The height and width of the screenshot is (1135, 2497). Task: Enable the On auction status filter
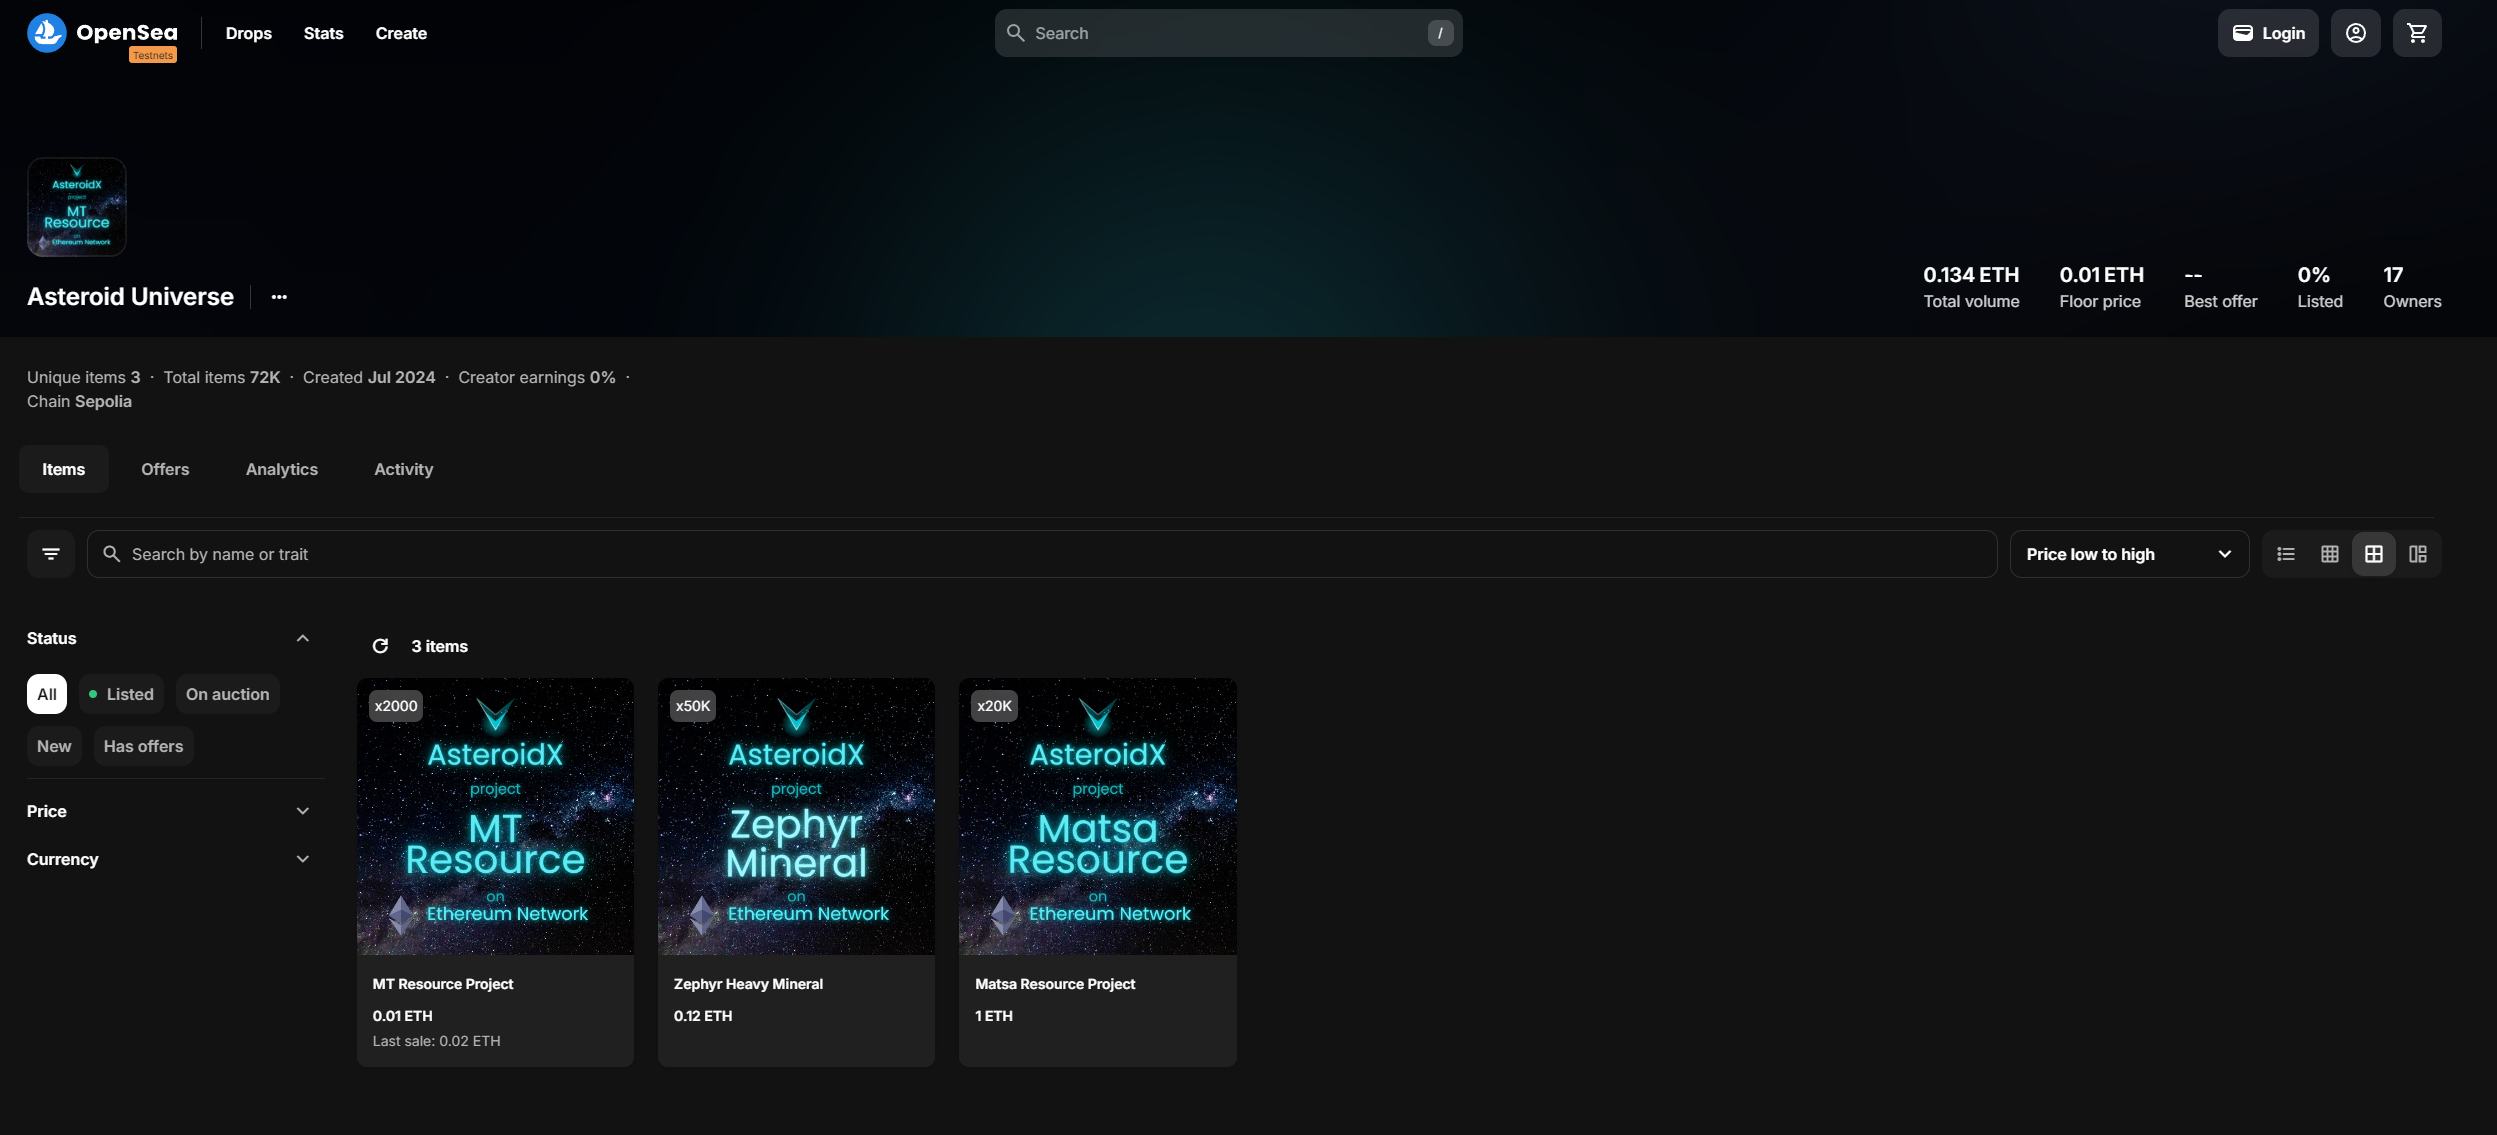coord(227,694)
